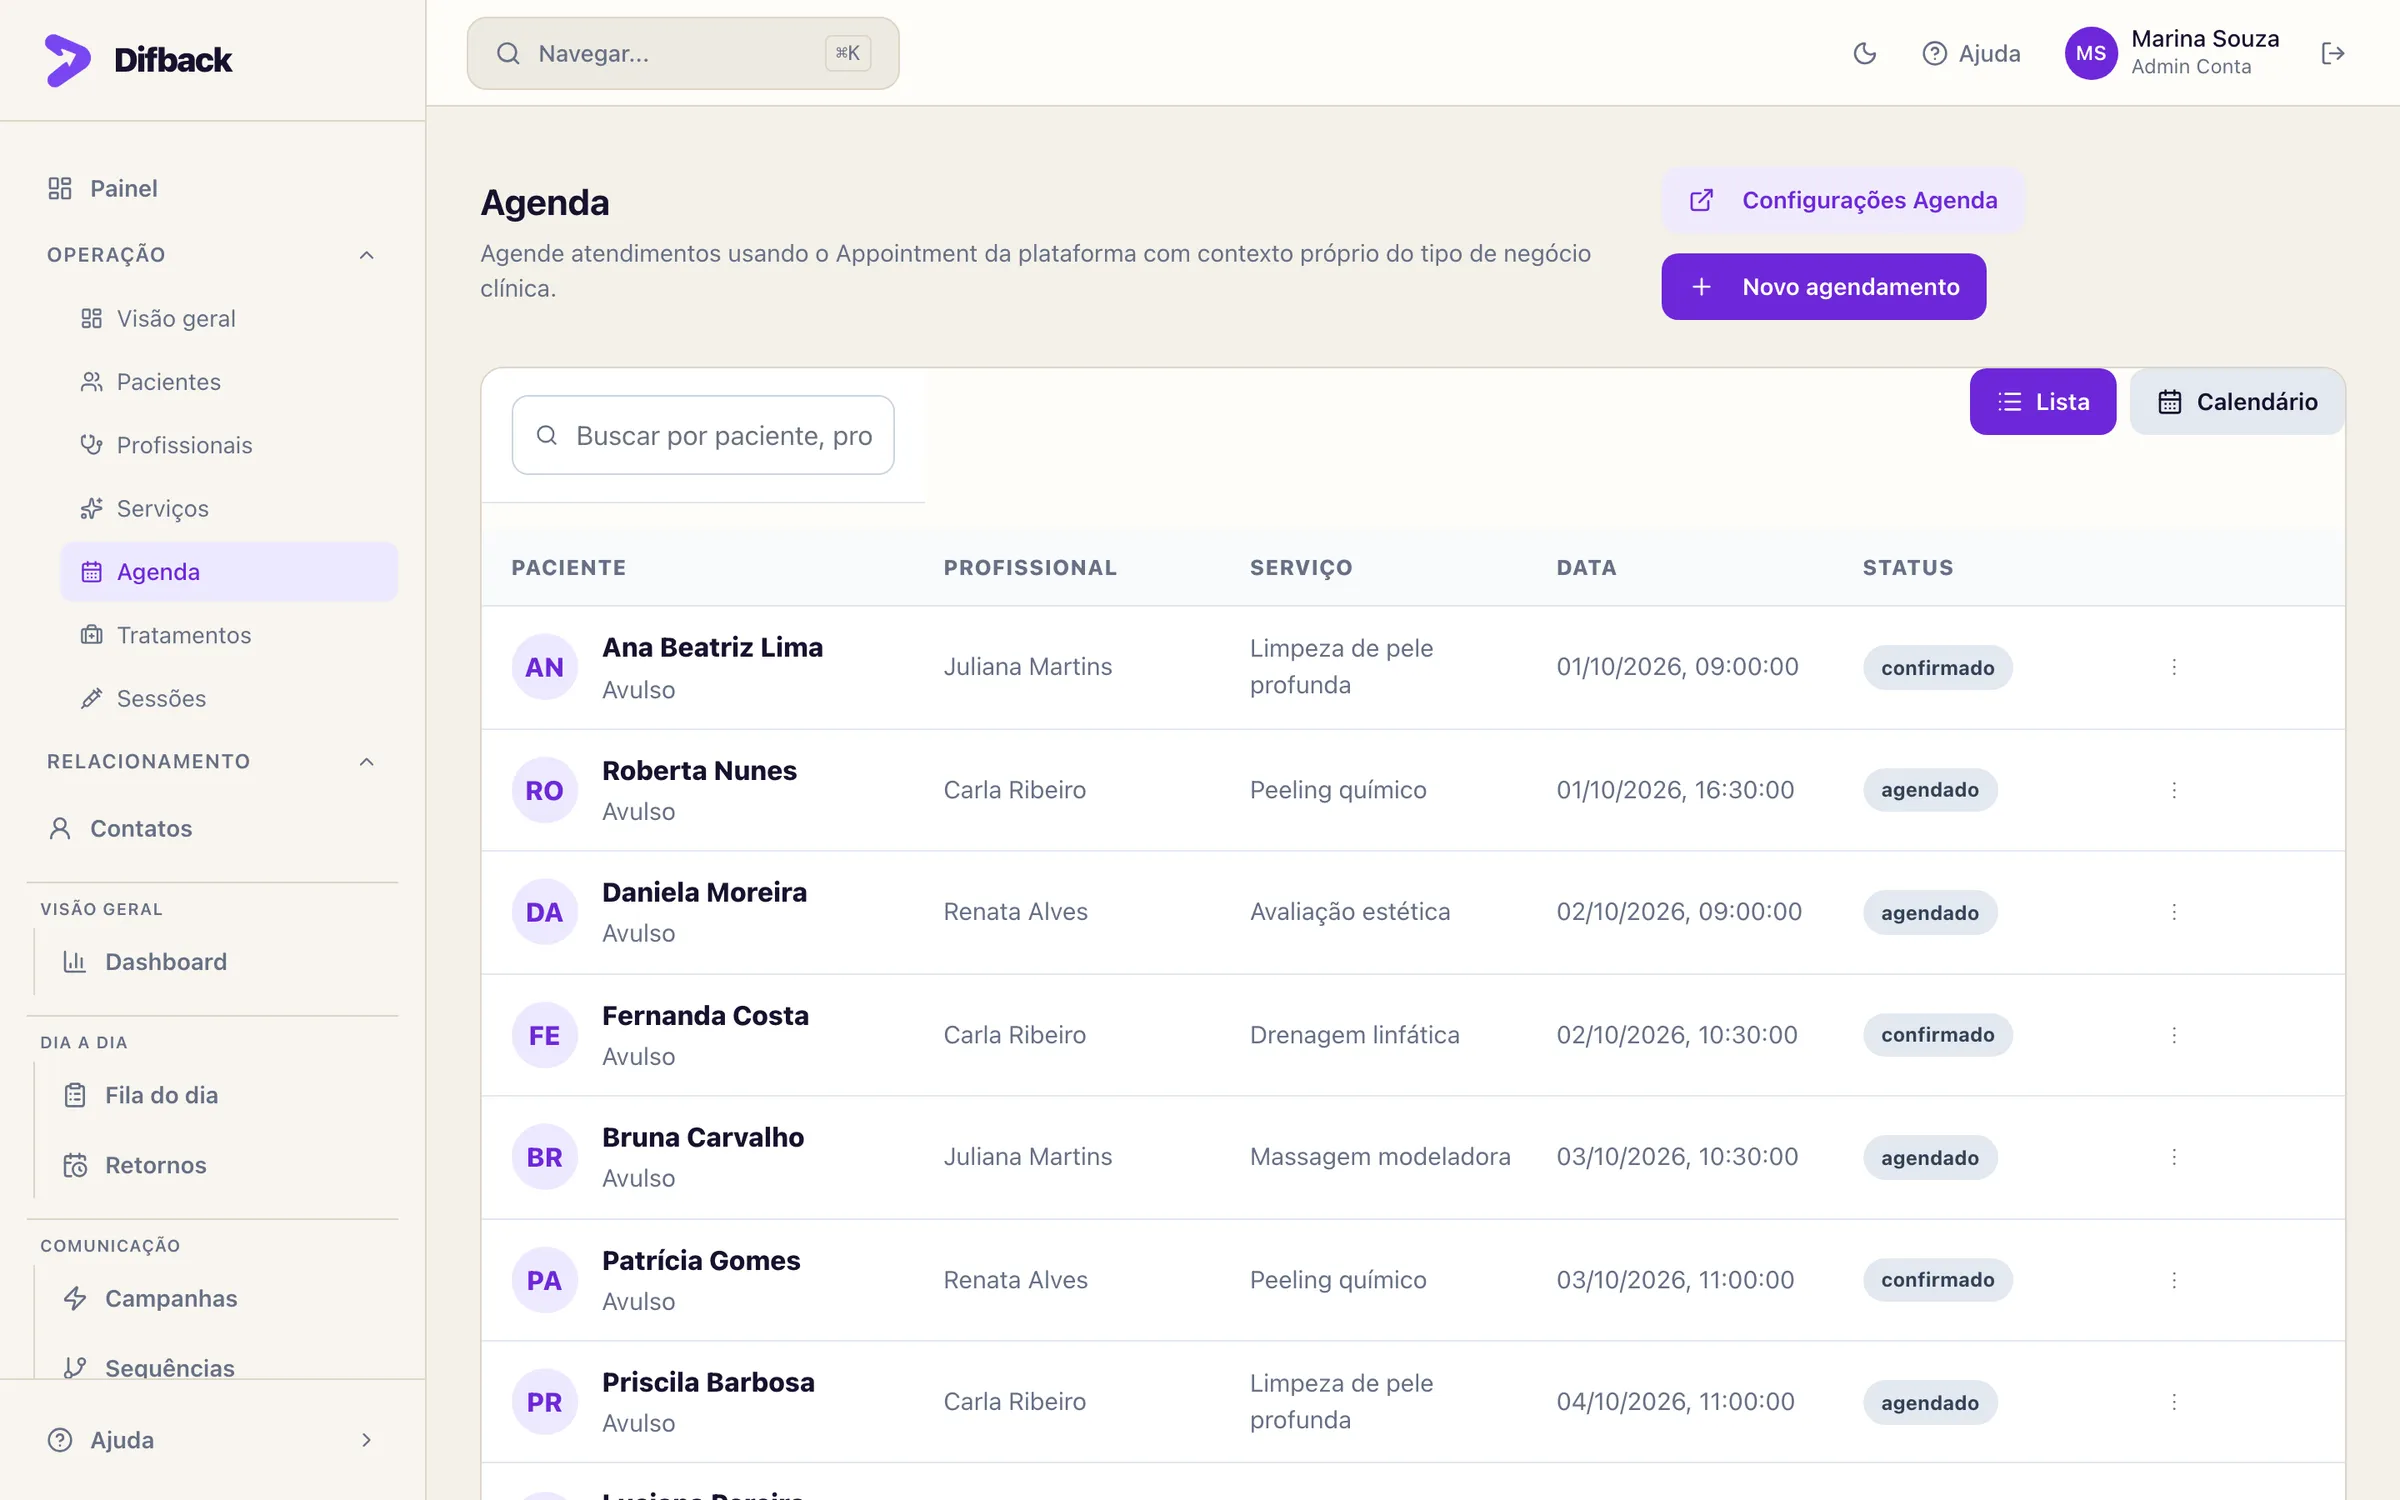Click the Agenda calendar icon in sidebar

click(x=91, y=572)
